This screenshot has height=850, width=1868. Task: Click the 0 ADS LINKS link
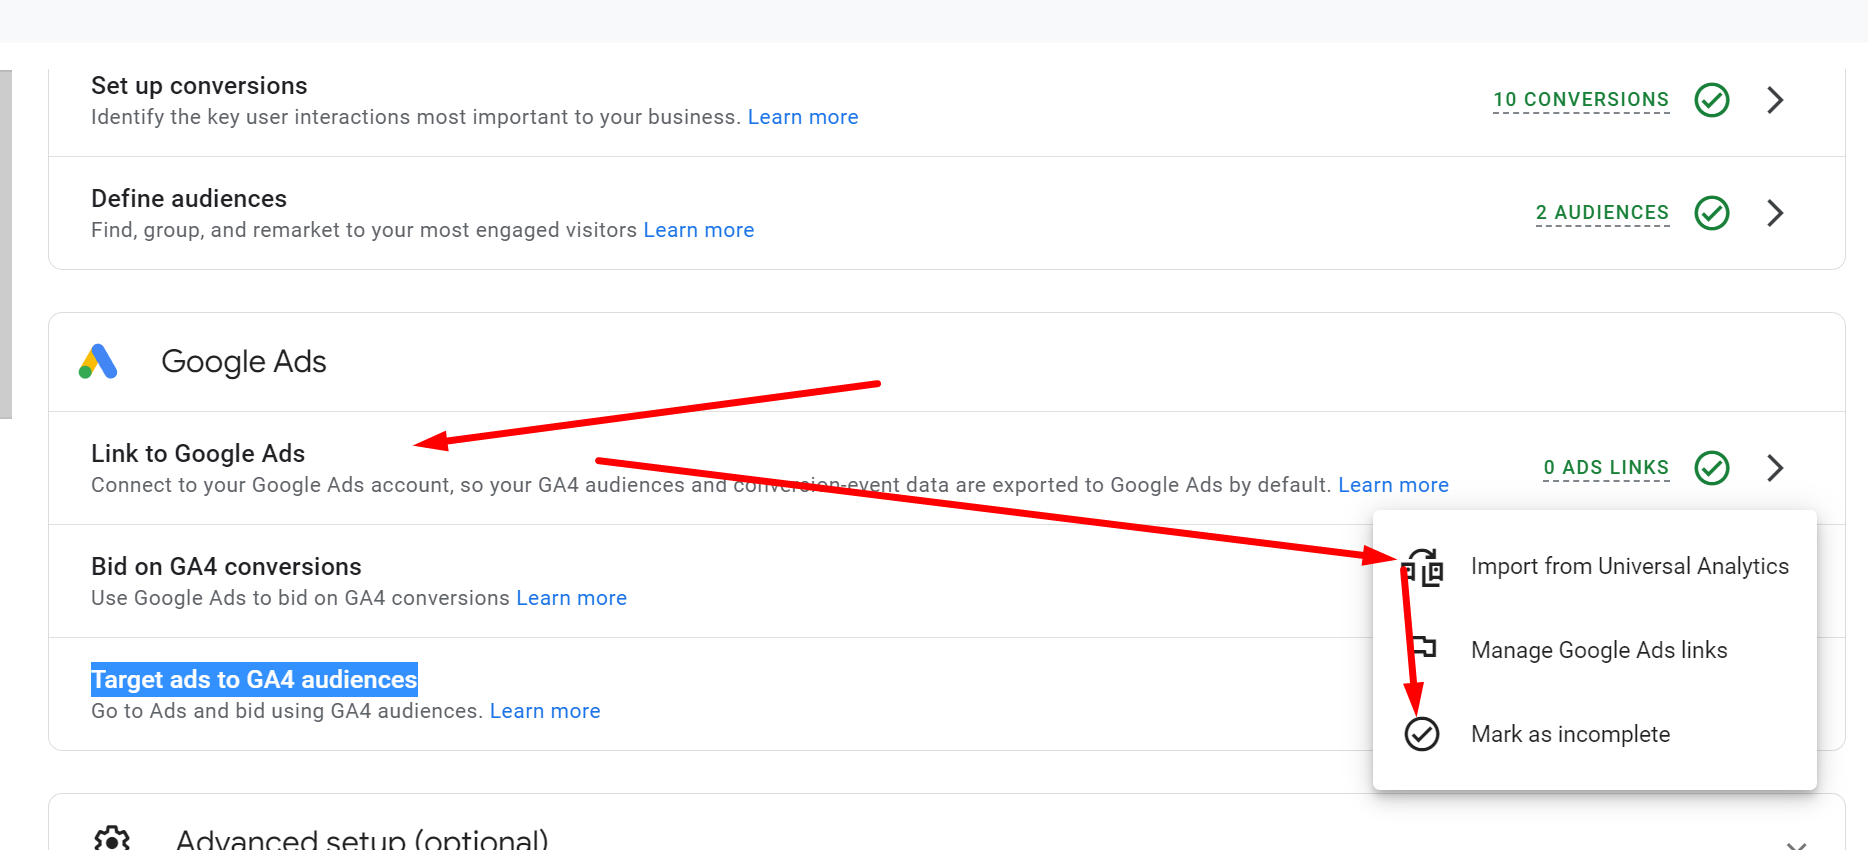tap(1606, 468)
